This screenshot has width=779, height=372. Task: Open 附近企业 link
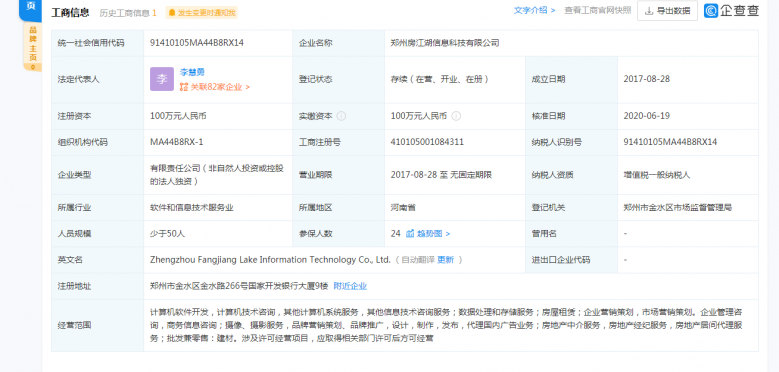click(350, 286)
